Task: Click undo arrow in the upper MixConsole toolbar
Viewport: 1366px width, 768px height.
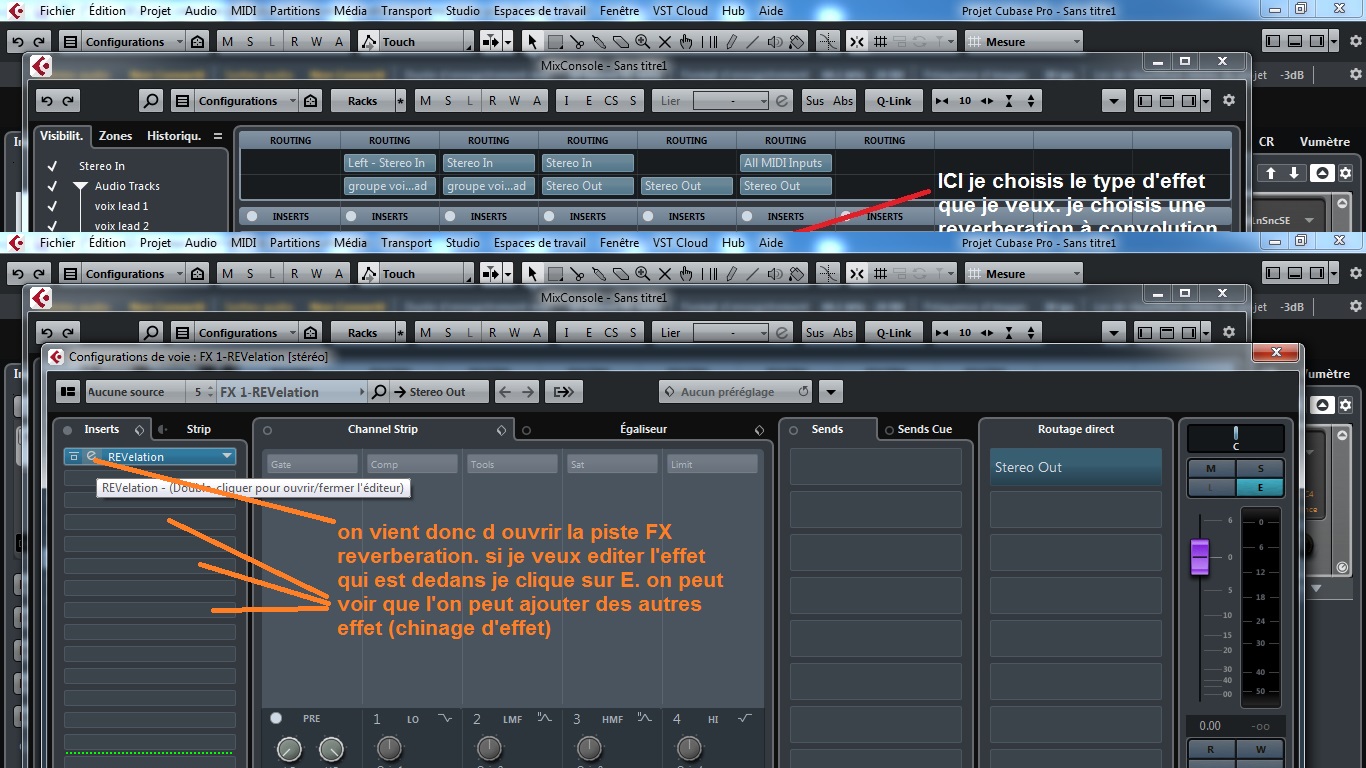Action: click(x=46, y=101)
